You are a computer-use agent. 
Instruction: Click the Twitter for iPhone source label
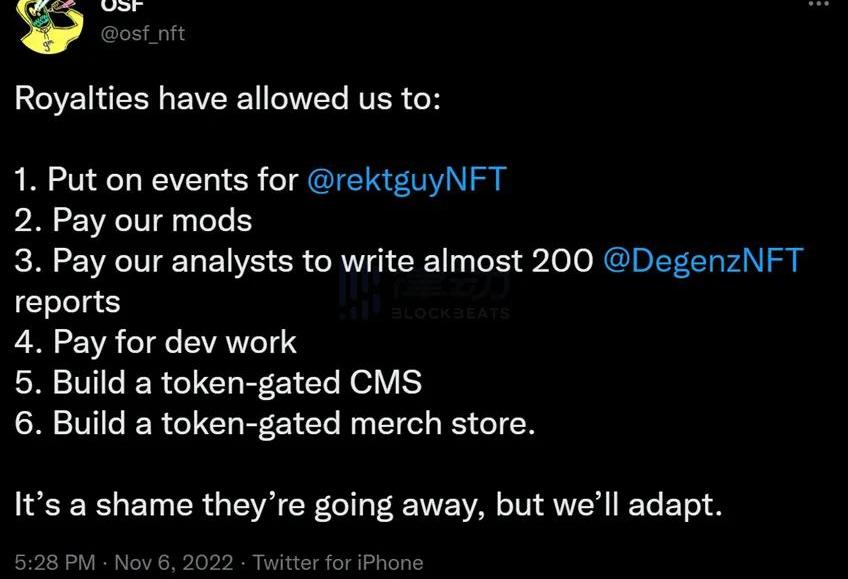pyautogui.click(x=338, y=562)
